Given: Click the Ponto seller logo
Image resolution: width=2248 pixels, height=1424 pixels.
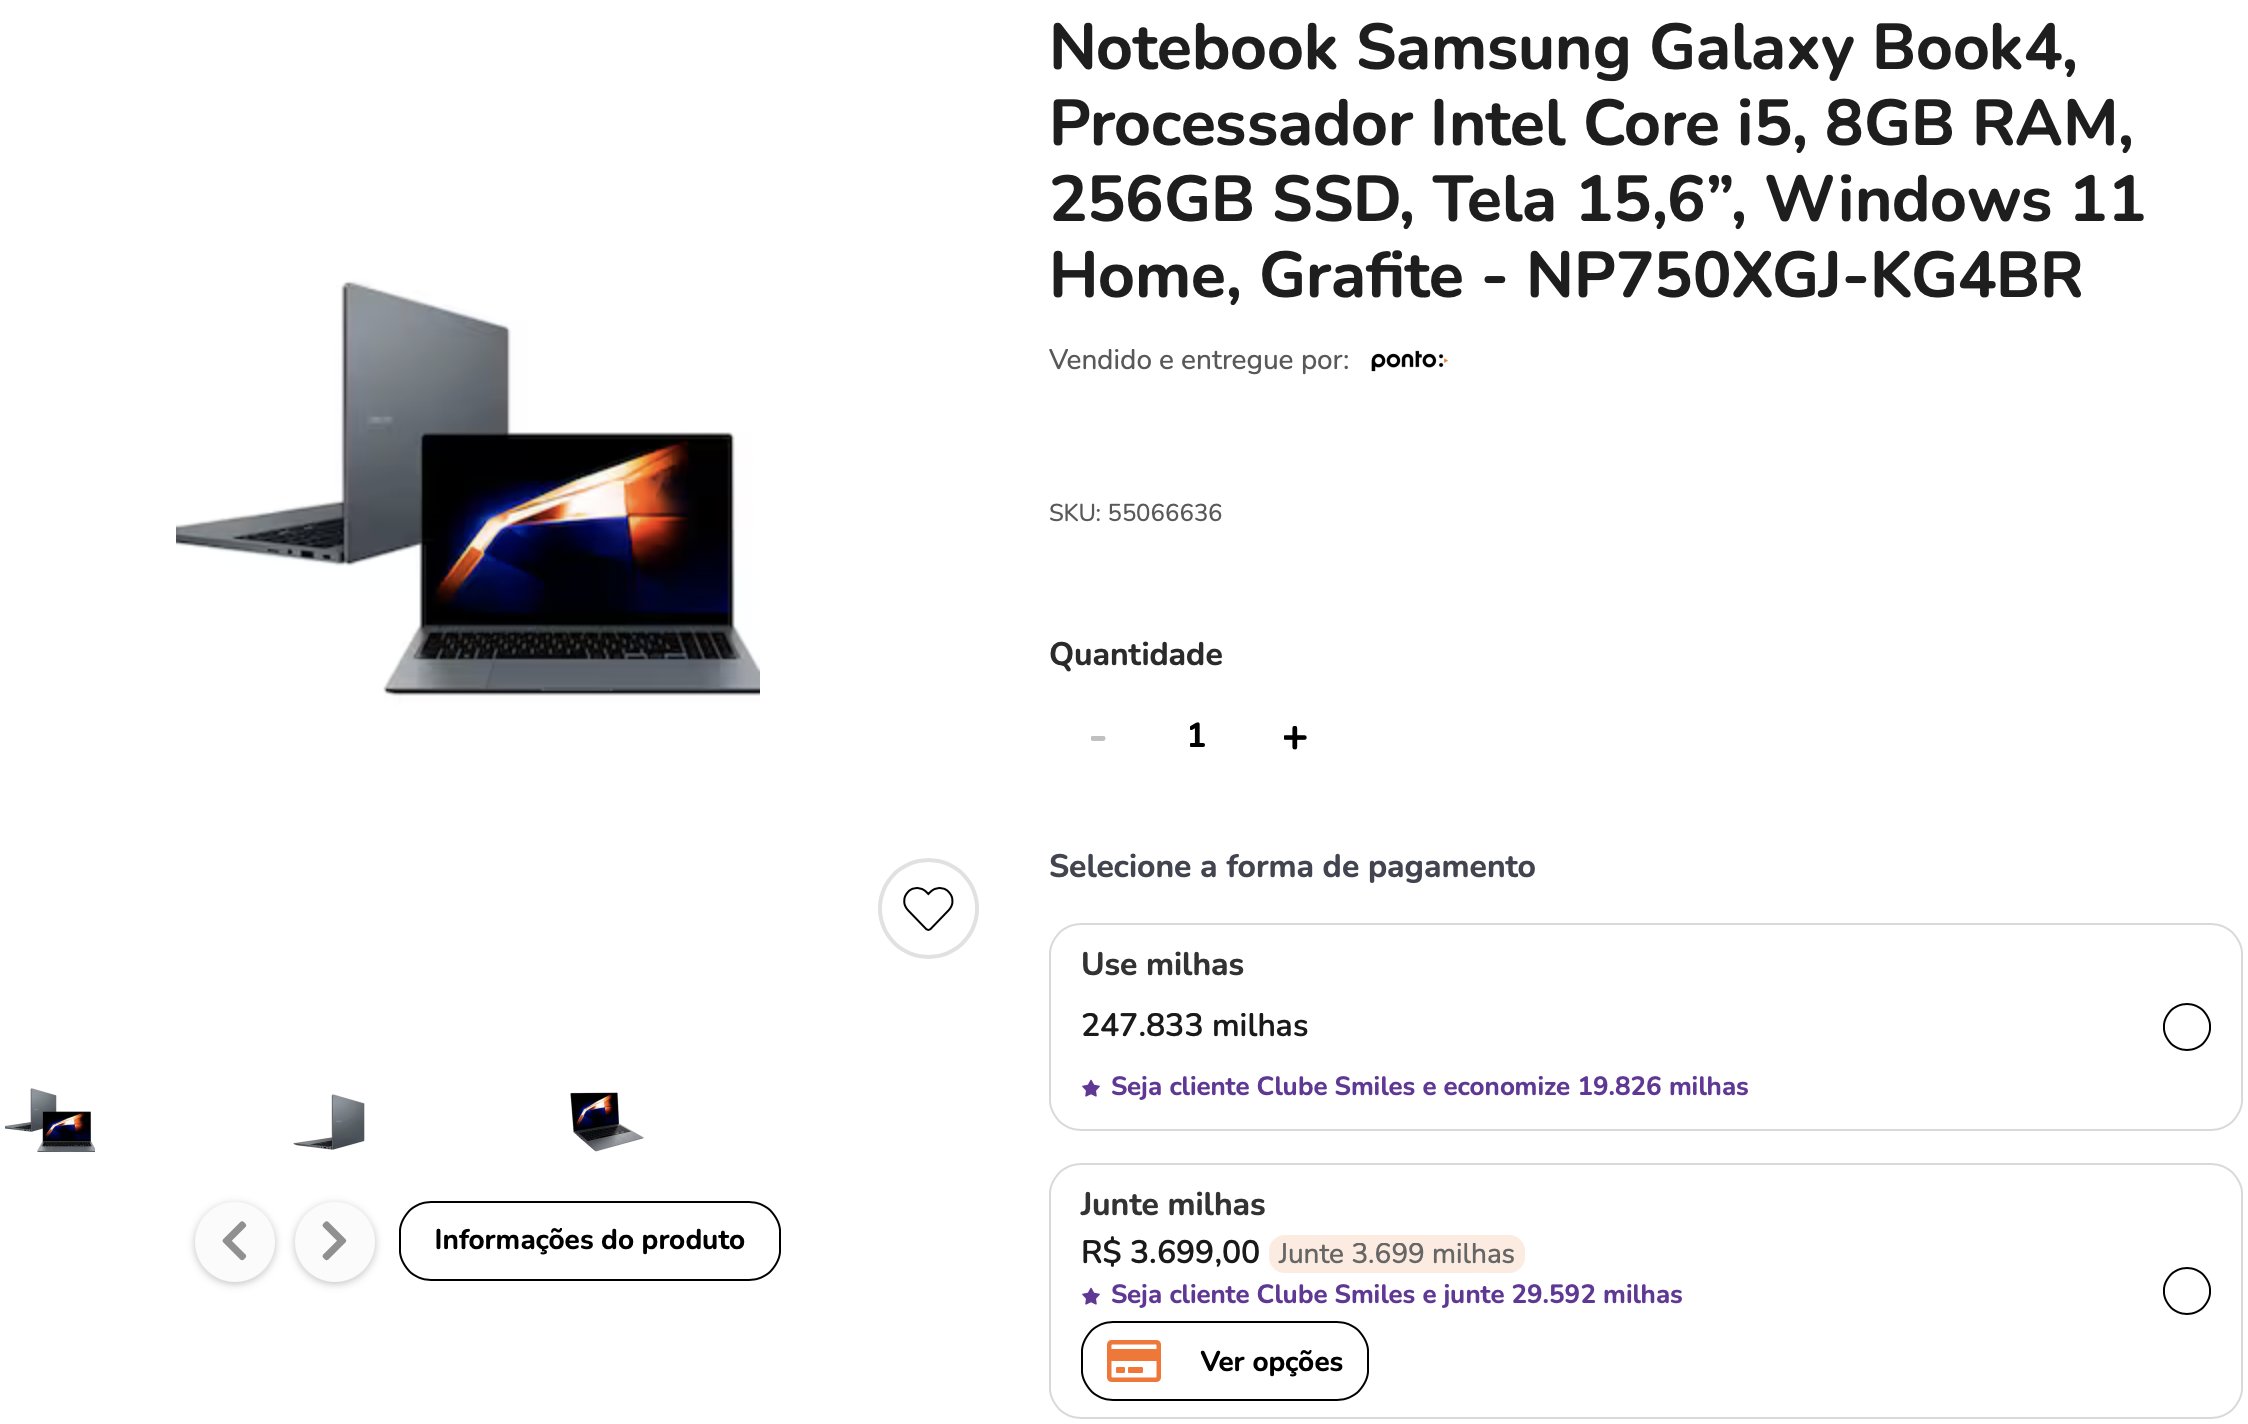Looking at the screenshot, I should tap(1408, 360).
